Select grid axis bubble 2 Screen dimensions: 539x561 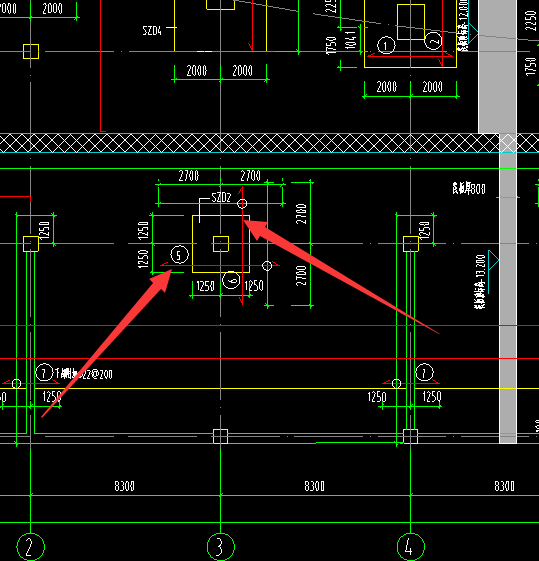click(30, 547)
